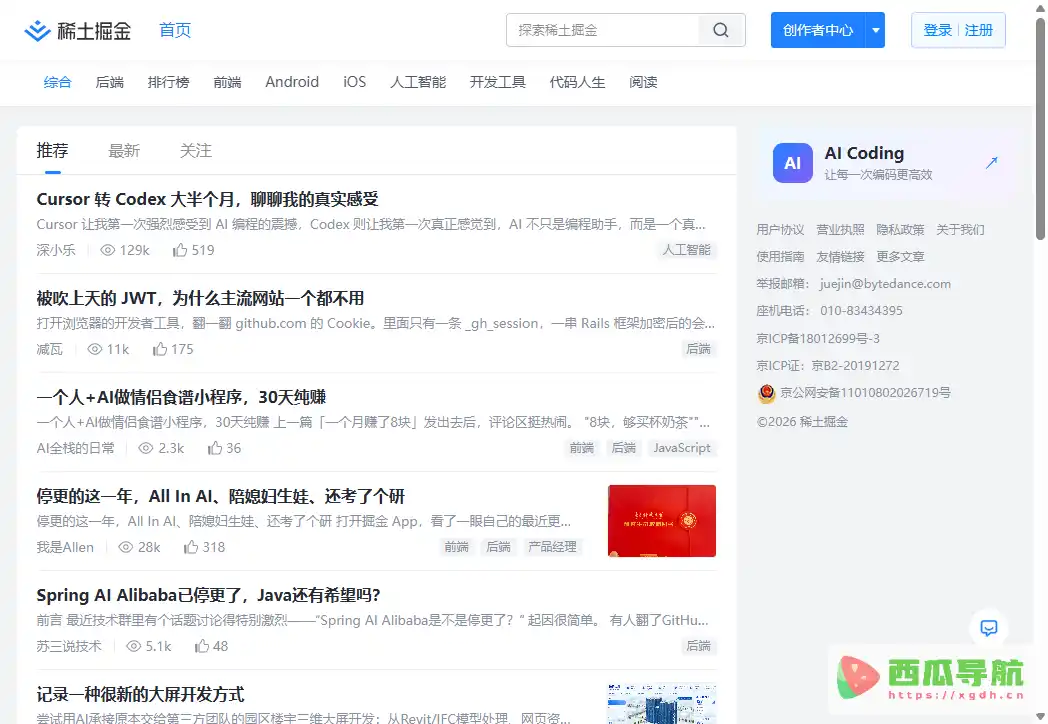
Task: Click the 产品经理 tag
Action: tap(552, 547)
